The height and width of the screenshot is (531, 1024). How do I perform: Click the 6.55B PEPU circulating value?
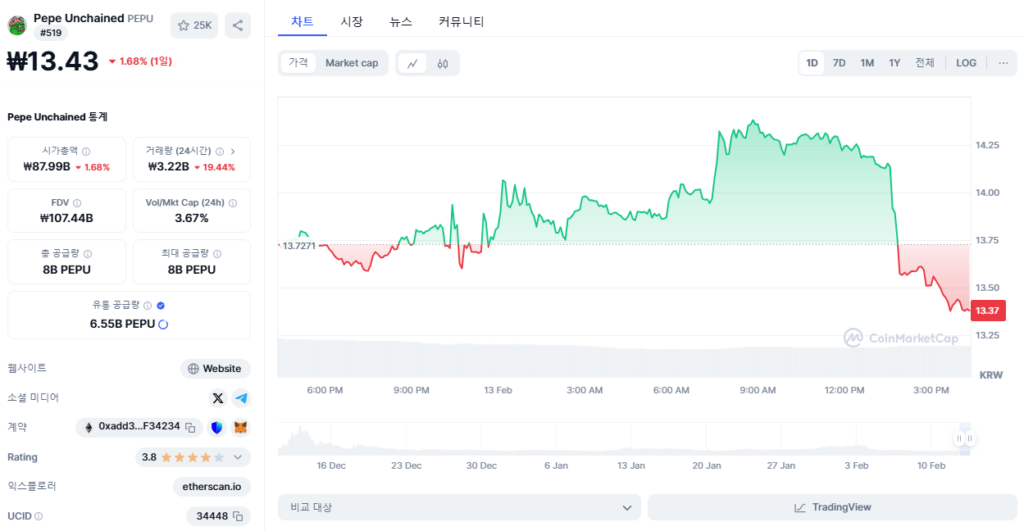pos(122,324)
